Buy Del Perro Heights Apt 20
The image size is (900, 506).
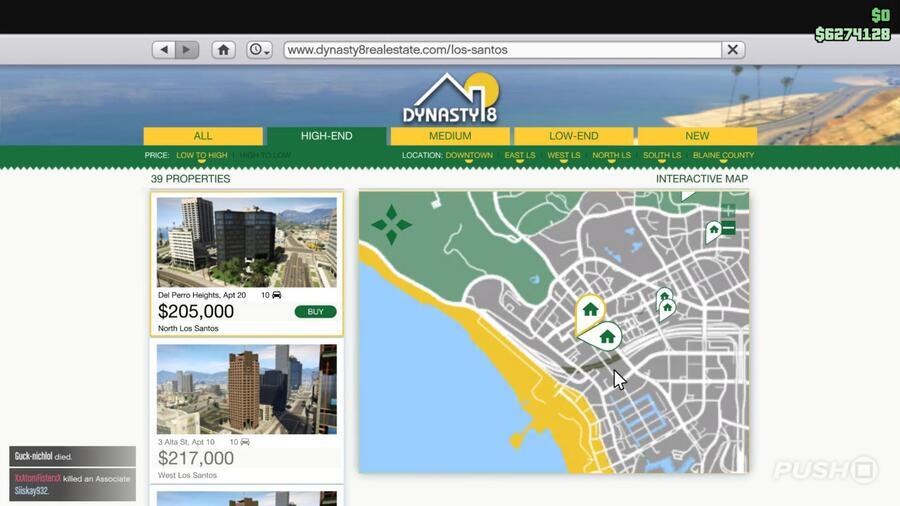(x=315, y=312)
